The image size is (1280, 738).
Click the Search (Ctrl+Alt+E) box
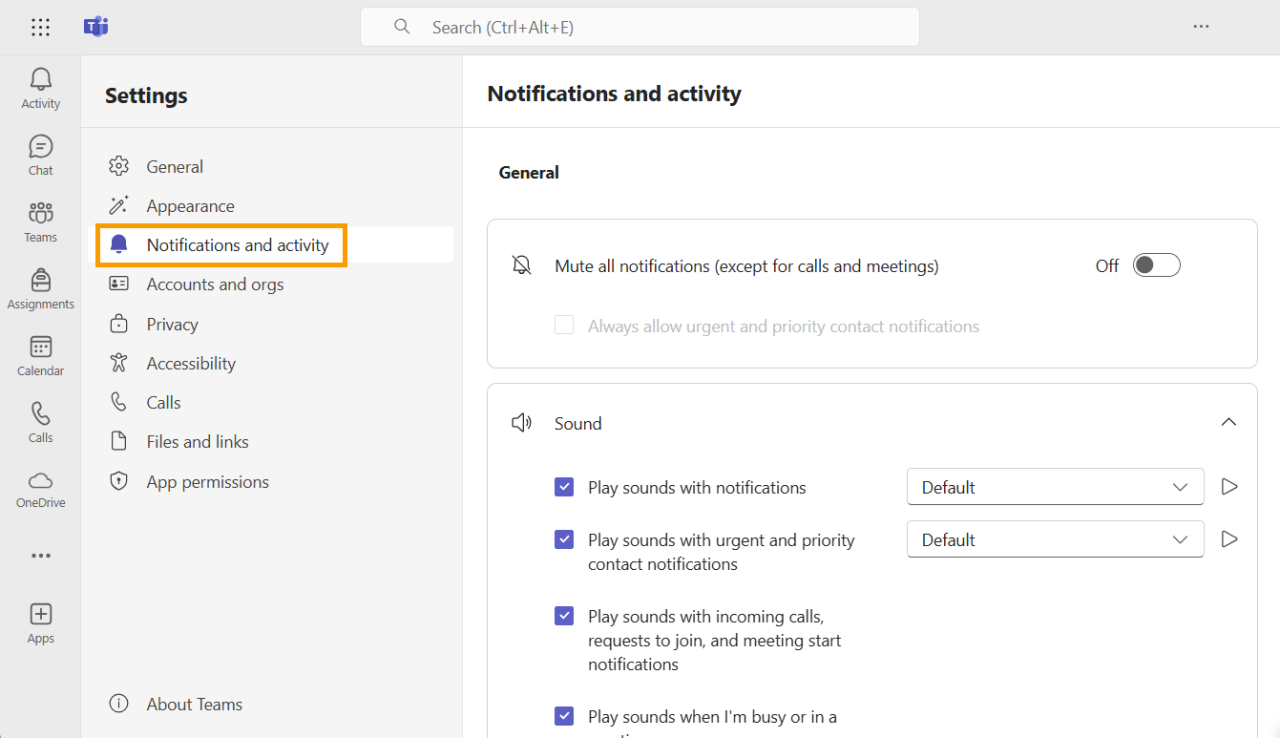[x=640, y=27]
